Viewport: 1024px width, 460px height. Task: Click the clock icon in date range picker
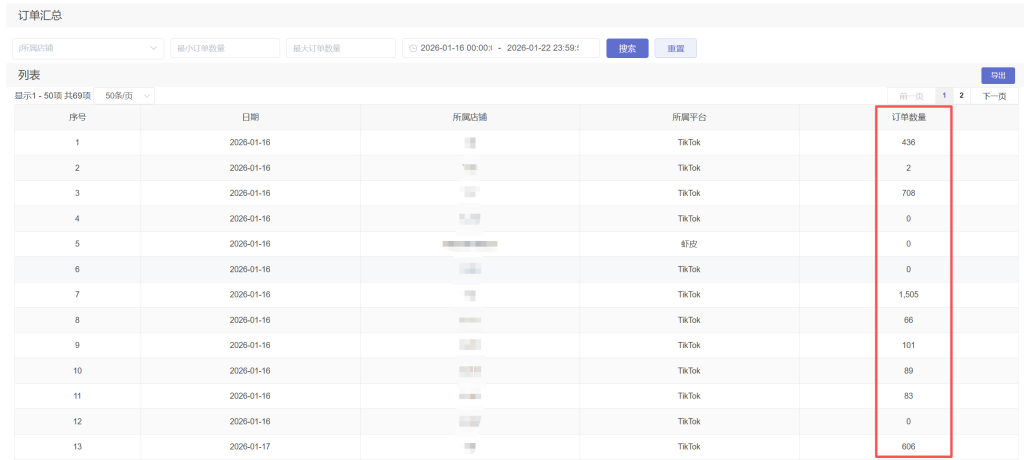[x=413, y=48]
